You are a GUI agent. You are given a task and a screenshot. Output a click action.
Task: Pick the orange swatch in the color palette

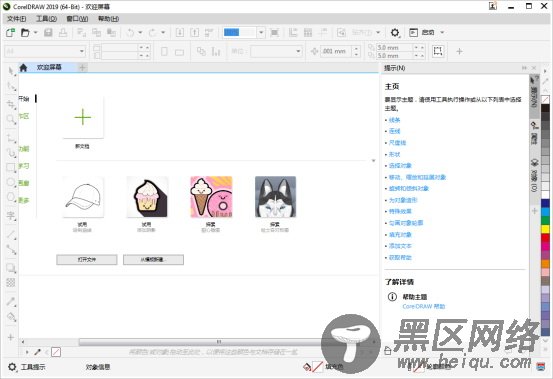(x=545, y=264)
